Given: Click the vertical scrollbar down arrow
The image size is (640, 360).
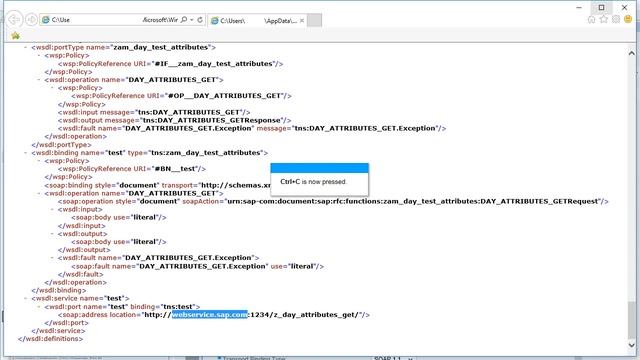Looking at the screenshot, I should point(631,345).
